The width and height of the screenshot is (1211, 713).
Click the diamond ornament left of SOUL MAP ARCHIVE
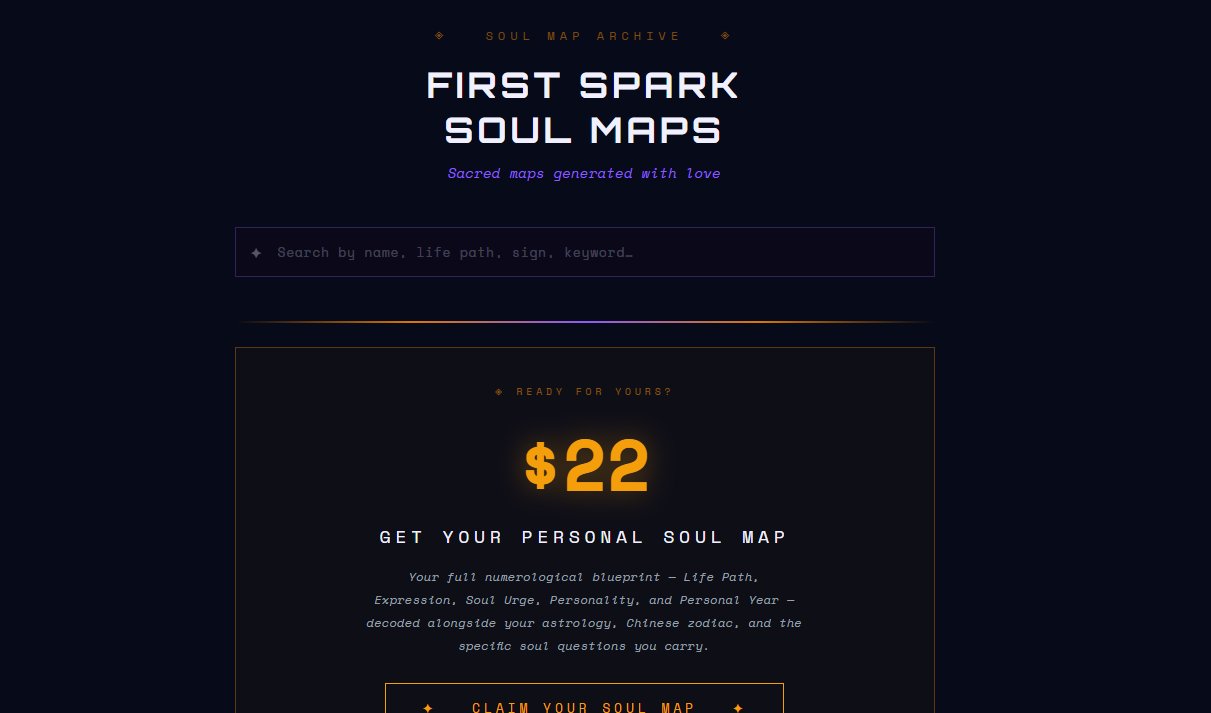pos(440,36)
